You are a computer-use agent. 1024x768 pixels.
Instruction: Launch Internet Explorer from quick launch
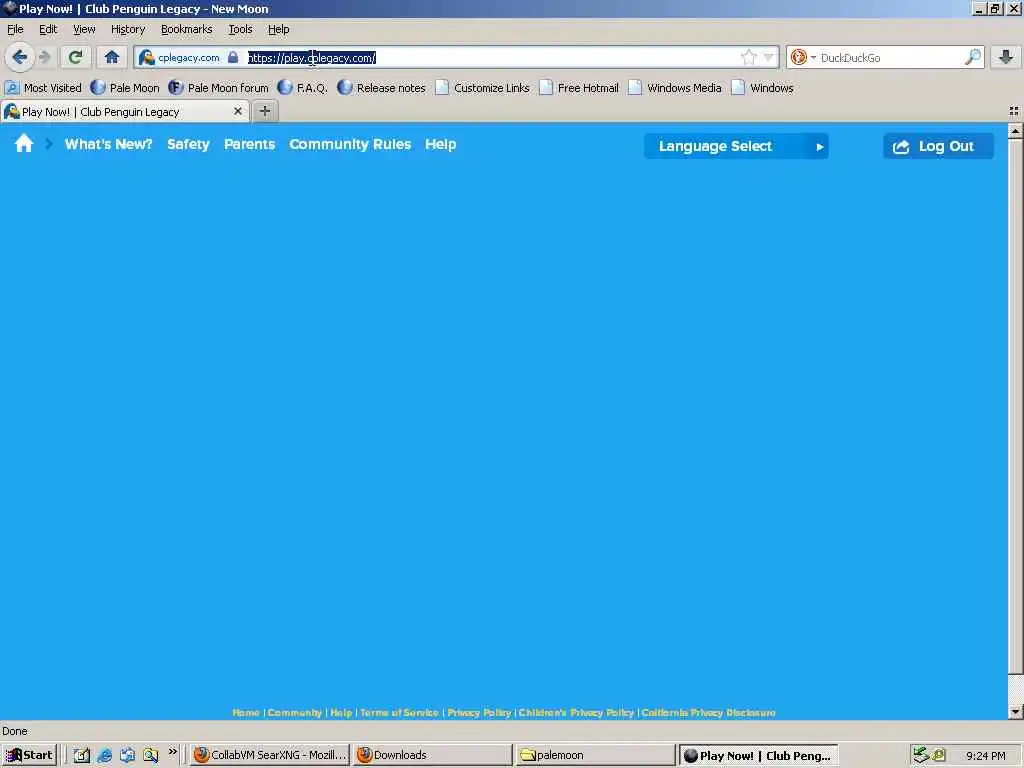coord(104,756)
